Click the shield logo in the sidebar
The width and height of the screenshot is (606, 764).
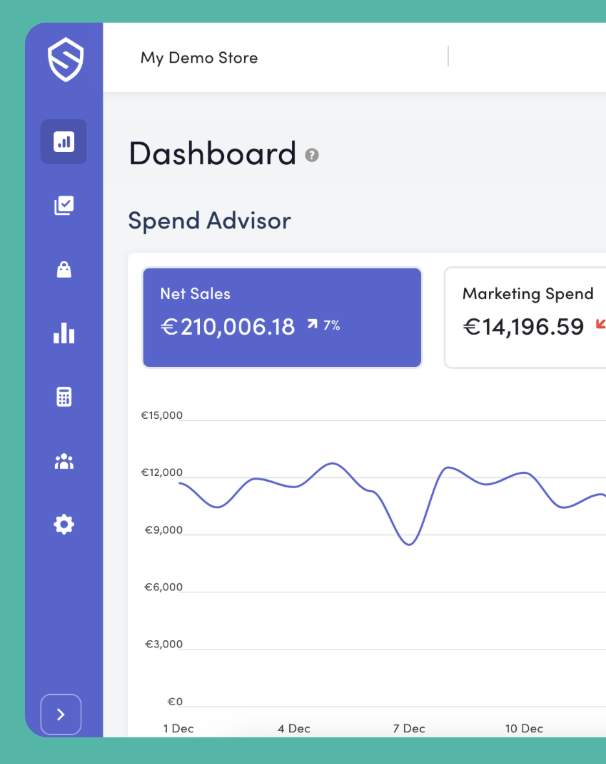tap(65, 61)
